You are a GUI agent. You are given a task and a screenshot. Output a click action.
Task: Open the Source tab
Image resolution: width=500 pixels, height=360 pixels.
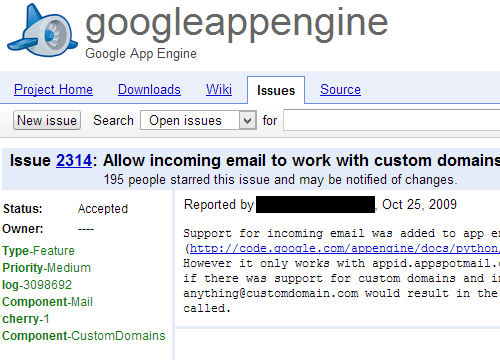[x=340, y=90]
